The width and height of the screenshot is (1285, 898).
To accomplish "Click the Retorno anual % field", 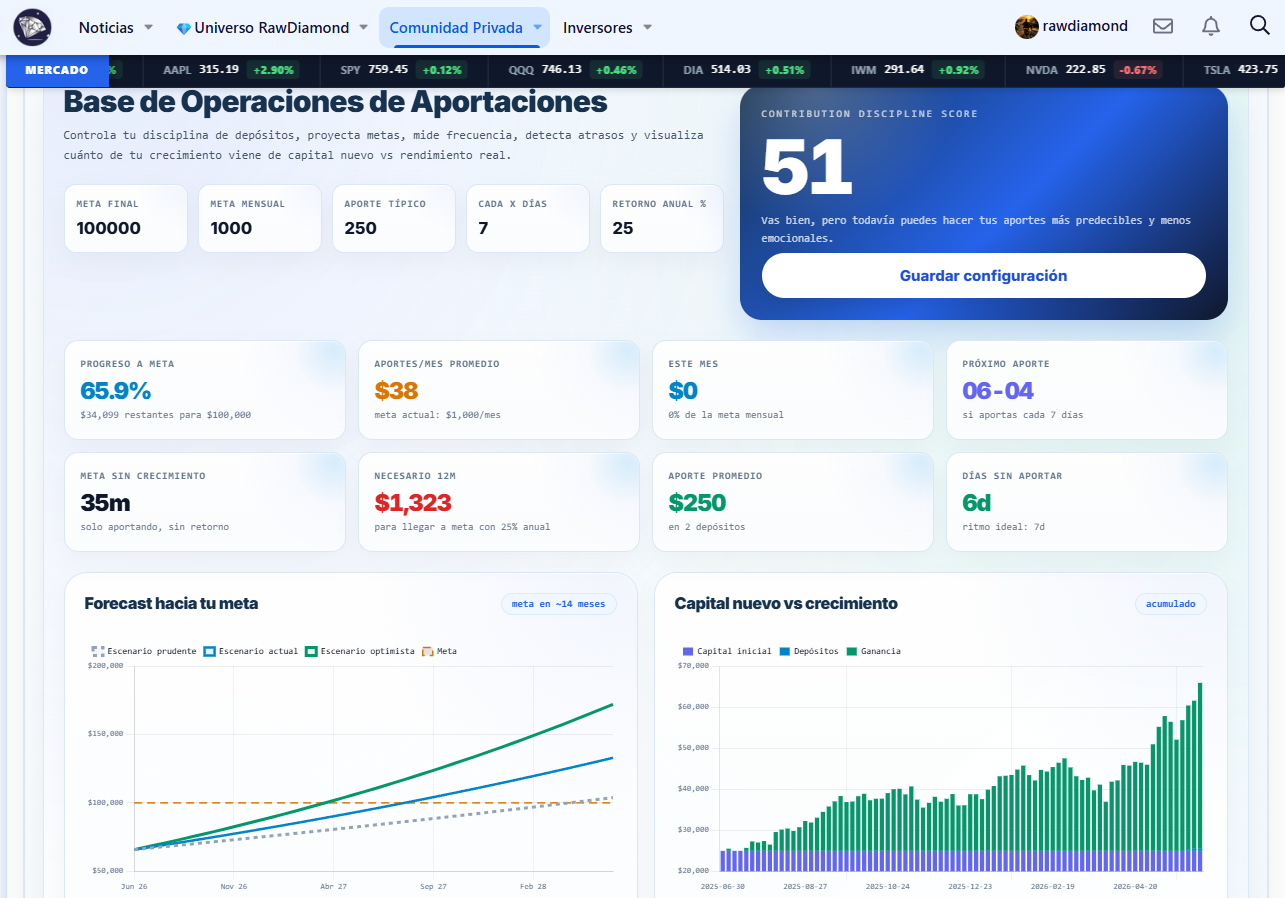I will (662, 218).
